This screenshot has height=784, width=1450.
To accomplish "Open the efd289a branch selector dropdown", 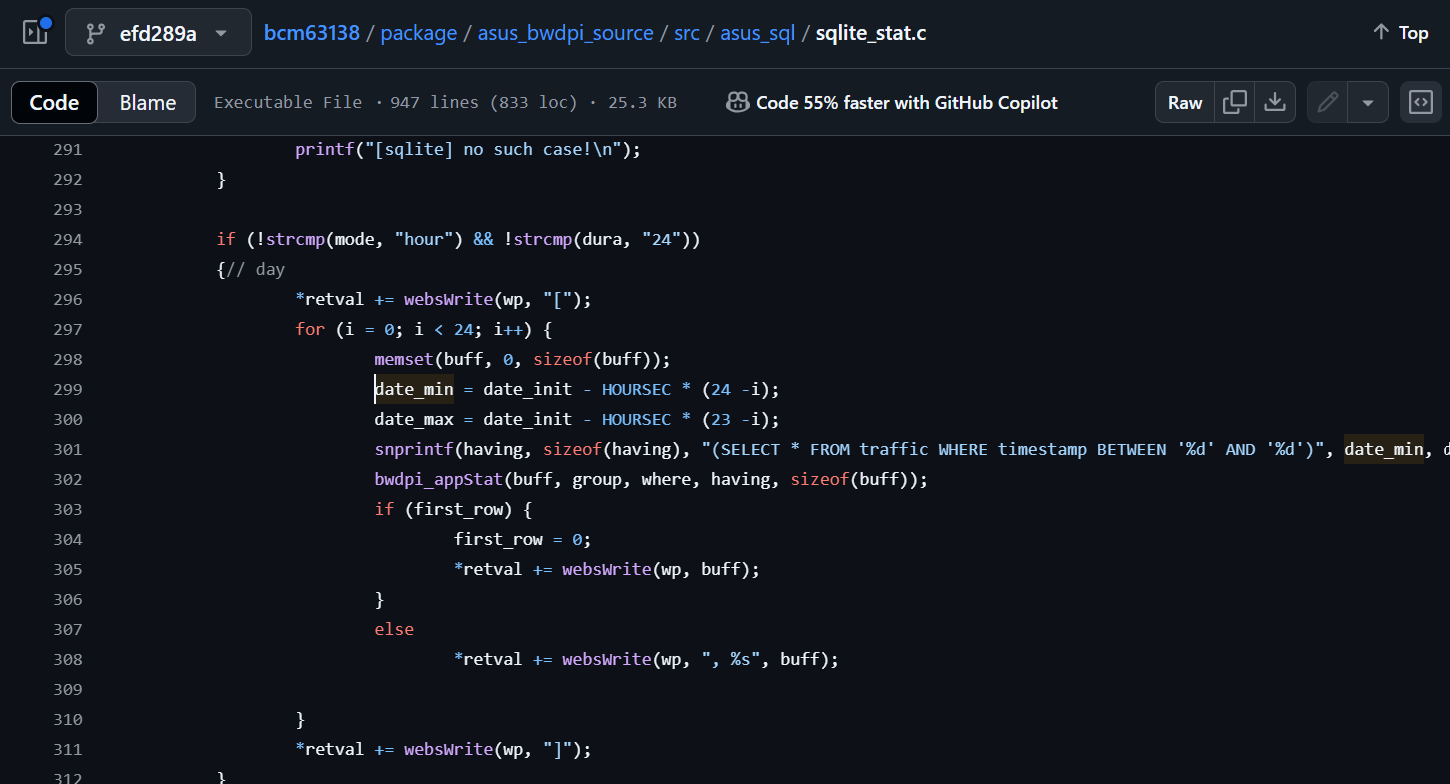I will [157, 33].
